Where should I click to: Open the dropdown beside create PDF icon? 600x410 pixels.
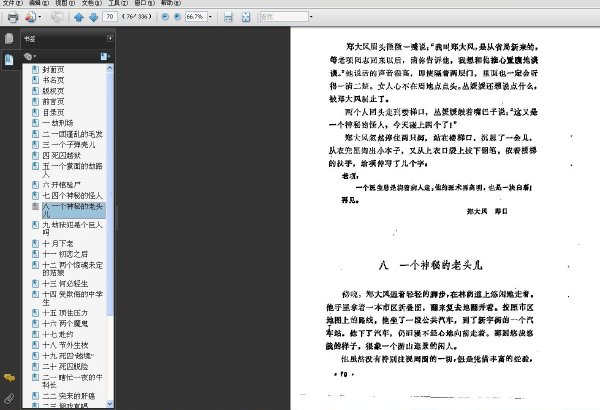tap(40, 17)
